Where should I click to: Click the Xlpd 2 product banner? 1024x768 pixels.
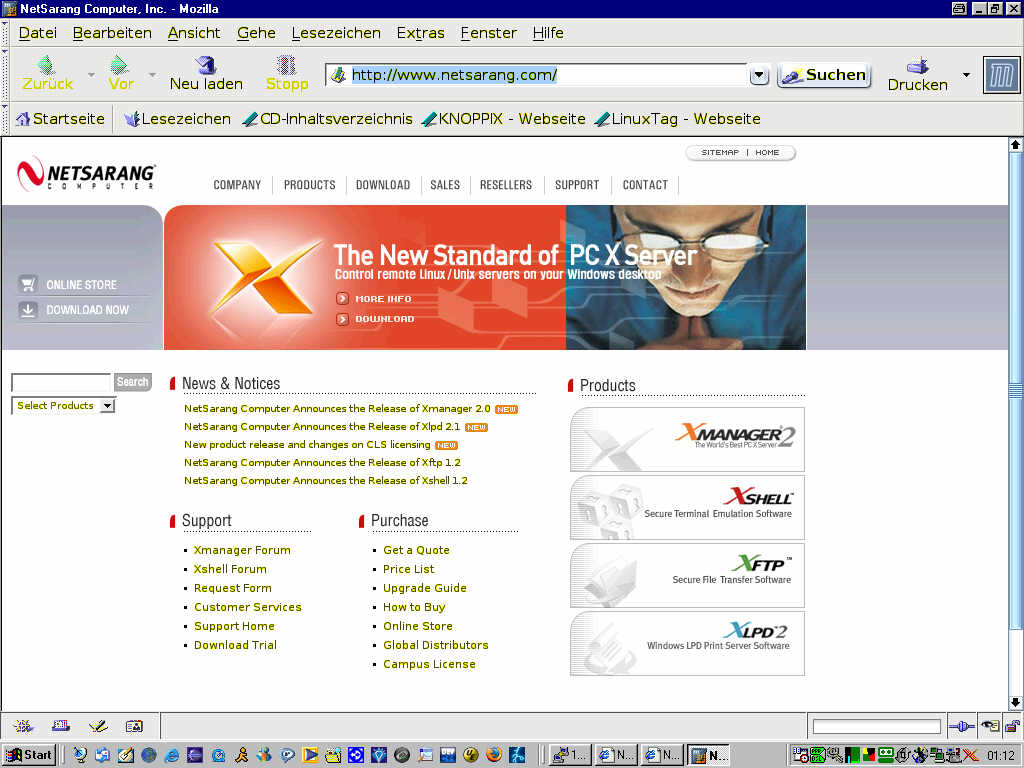click(687, 643)
